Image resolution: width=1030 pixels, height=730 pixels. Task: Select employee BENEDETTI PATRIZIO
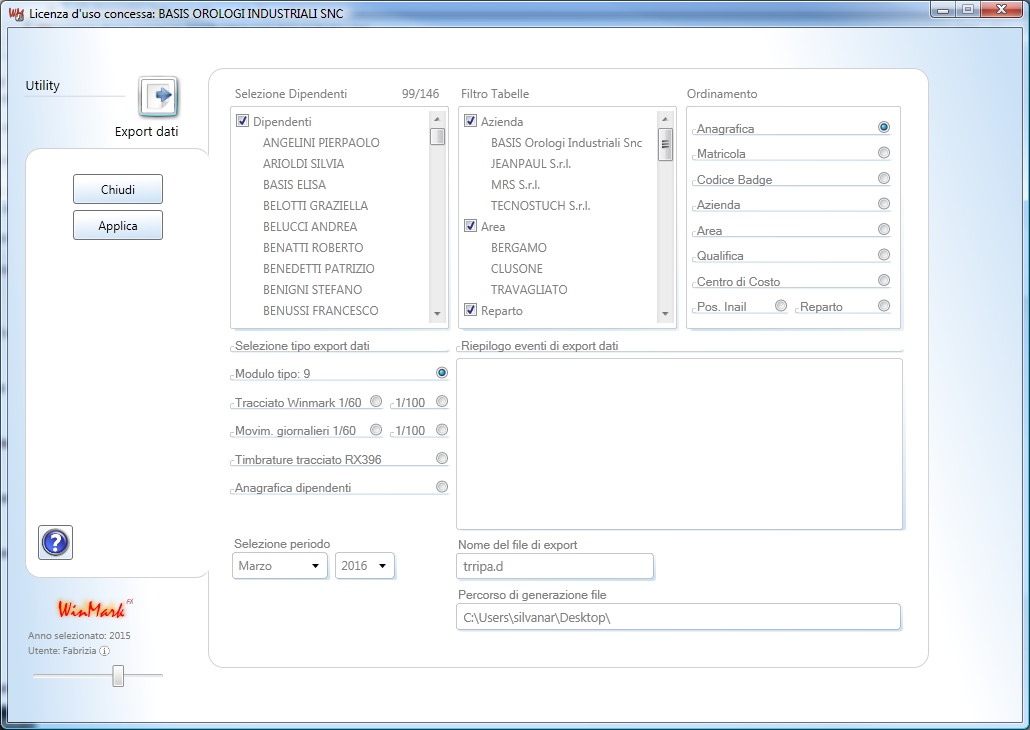click(x=319, y=269)
